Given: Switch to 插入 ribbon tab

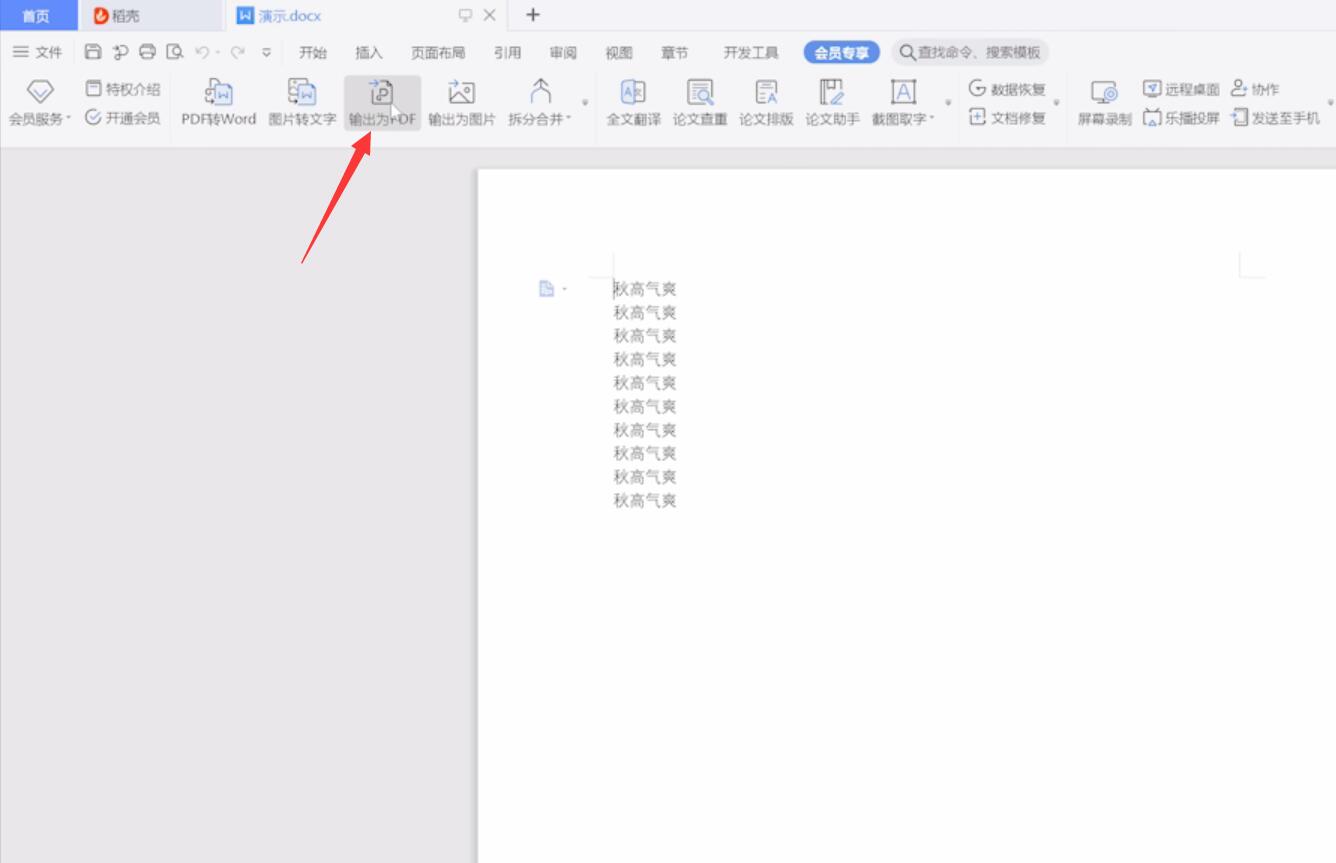Looking at the screenshot, I should [x=369, y=52].
